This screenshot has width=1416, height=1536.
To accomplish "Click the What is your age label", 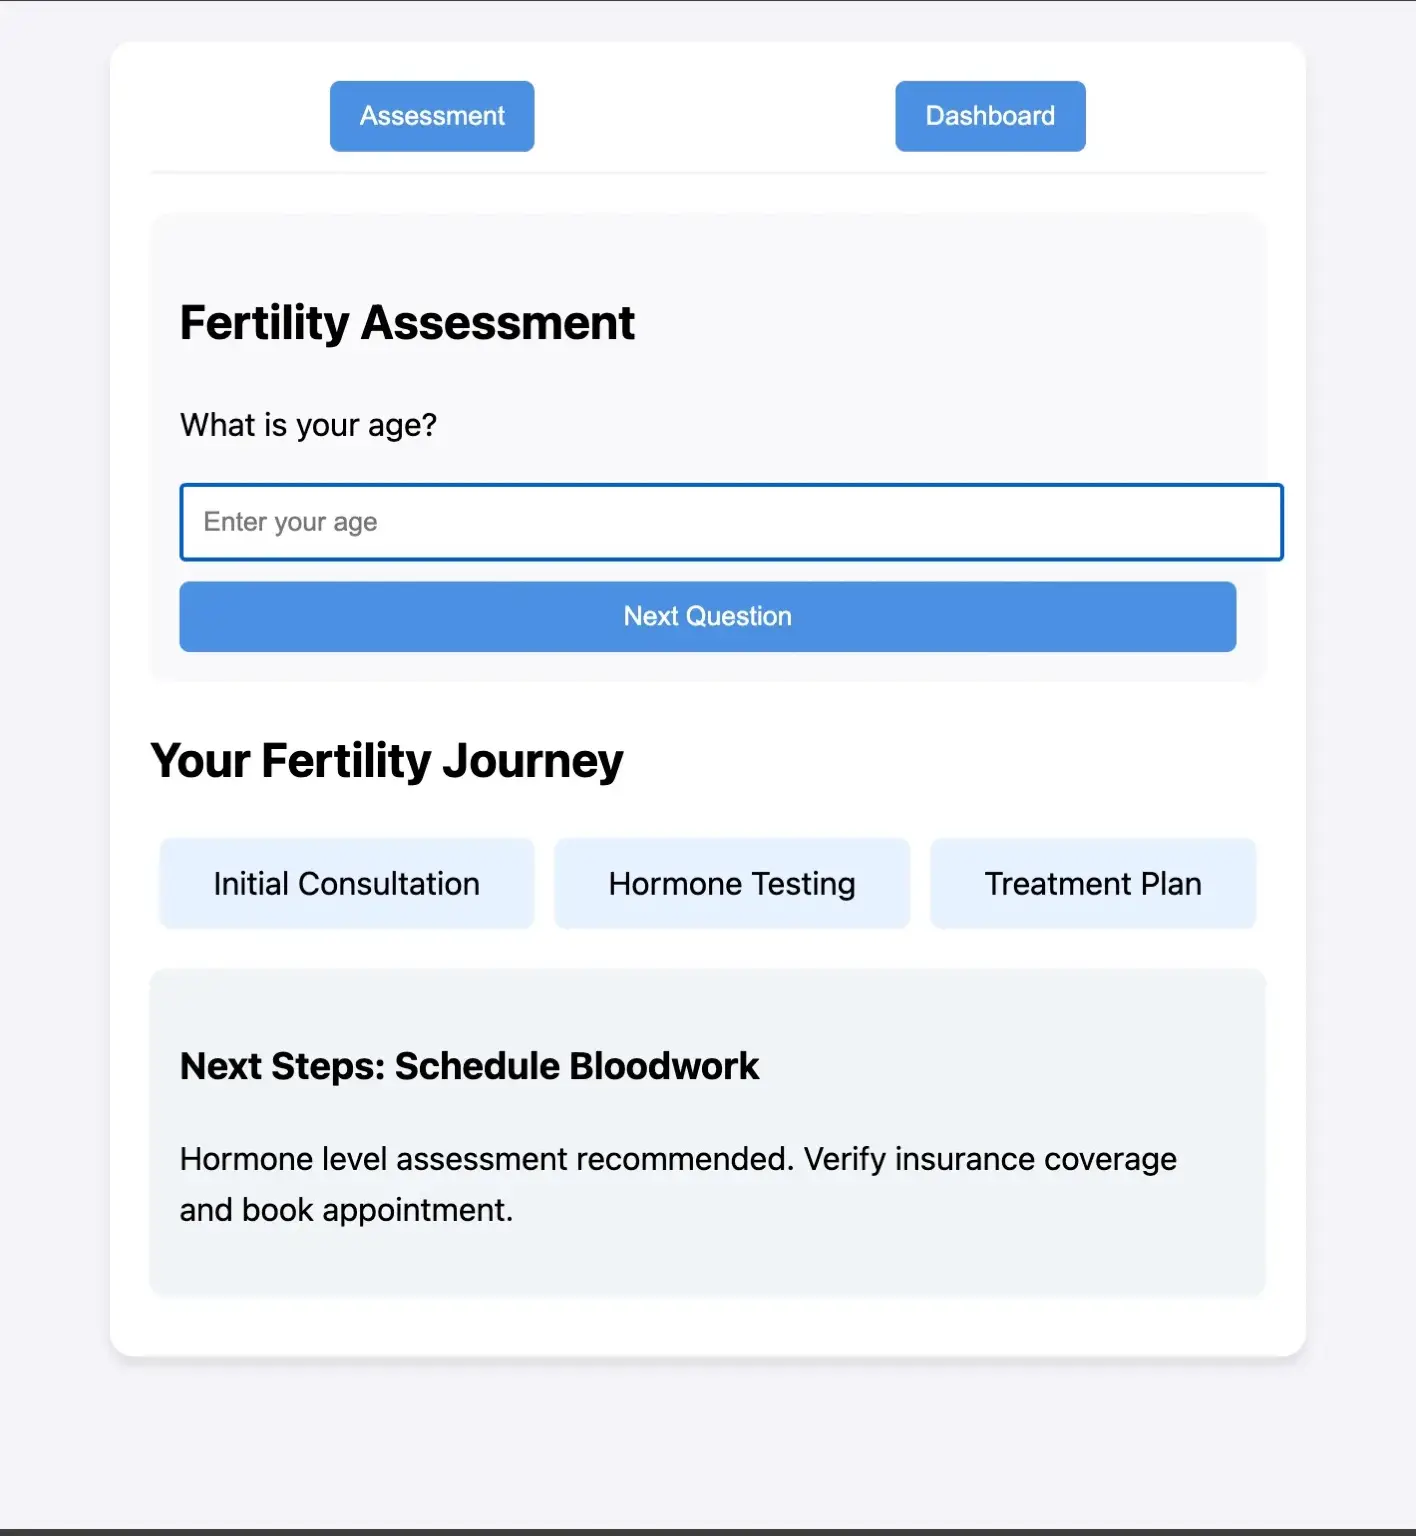I will [x=308, y=425].
